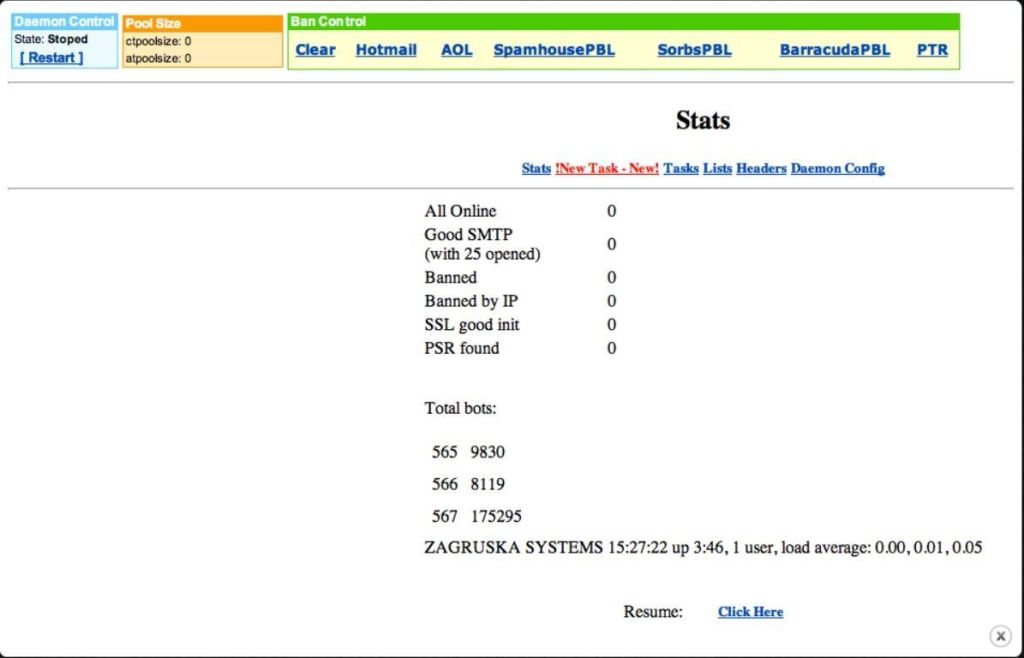Open the SorbsPBL link
This screenshot has height=658, width=1024.
pos(694,50)
